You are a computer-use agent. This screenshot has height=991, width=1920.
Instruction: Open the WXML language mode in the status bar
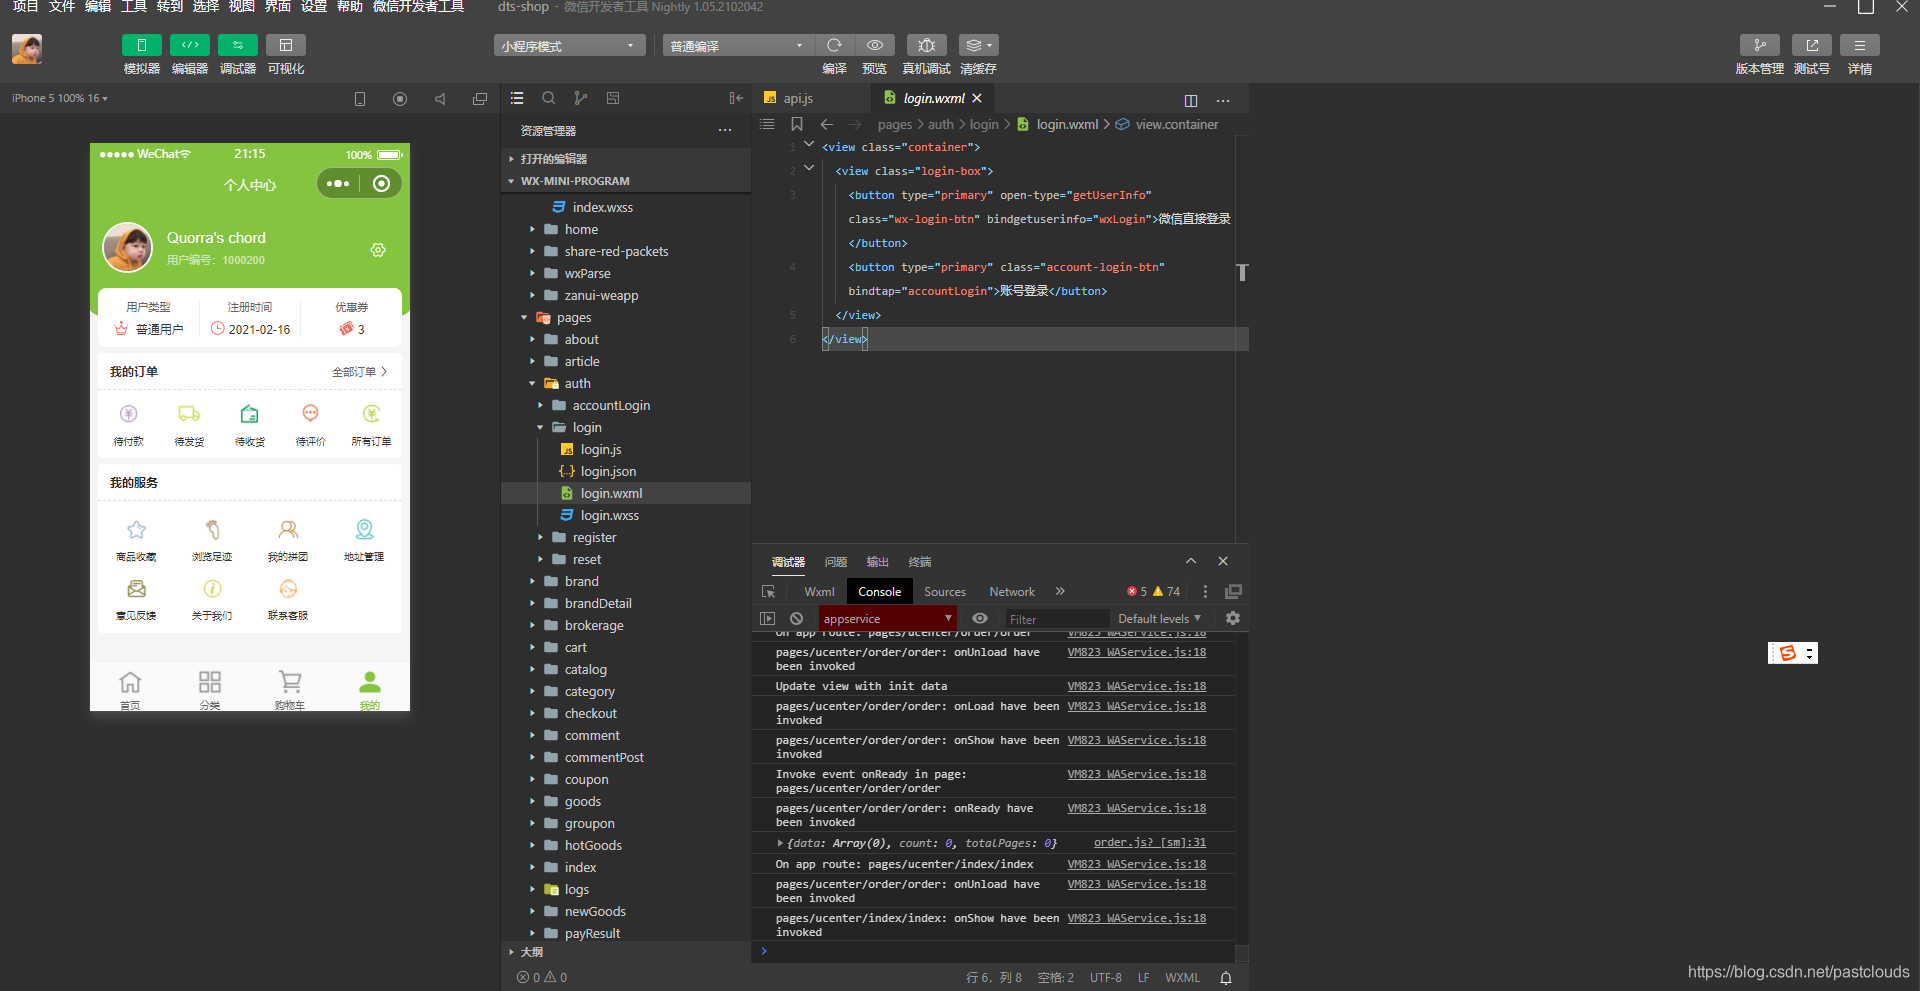[1182, 978]
